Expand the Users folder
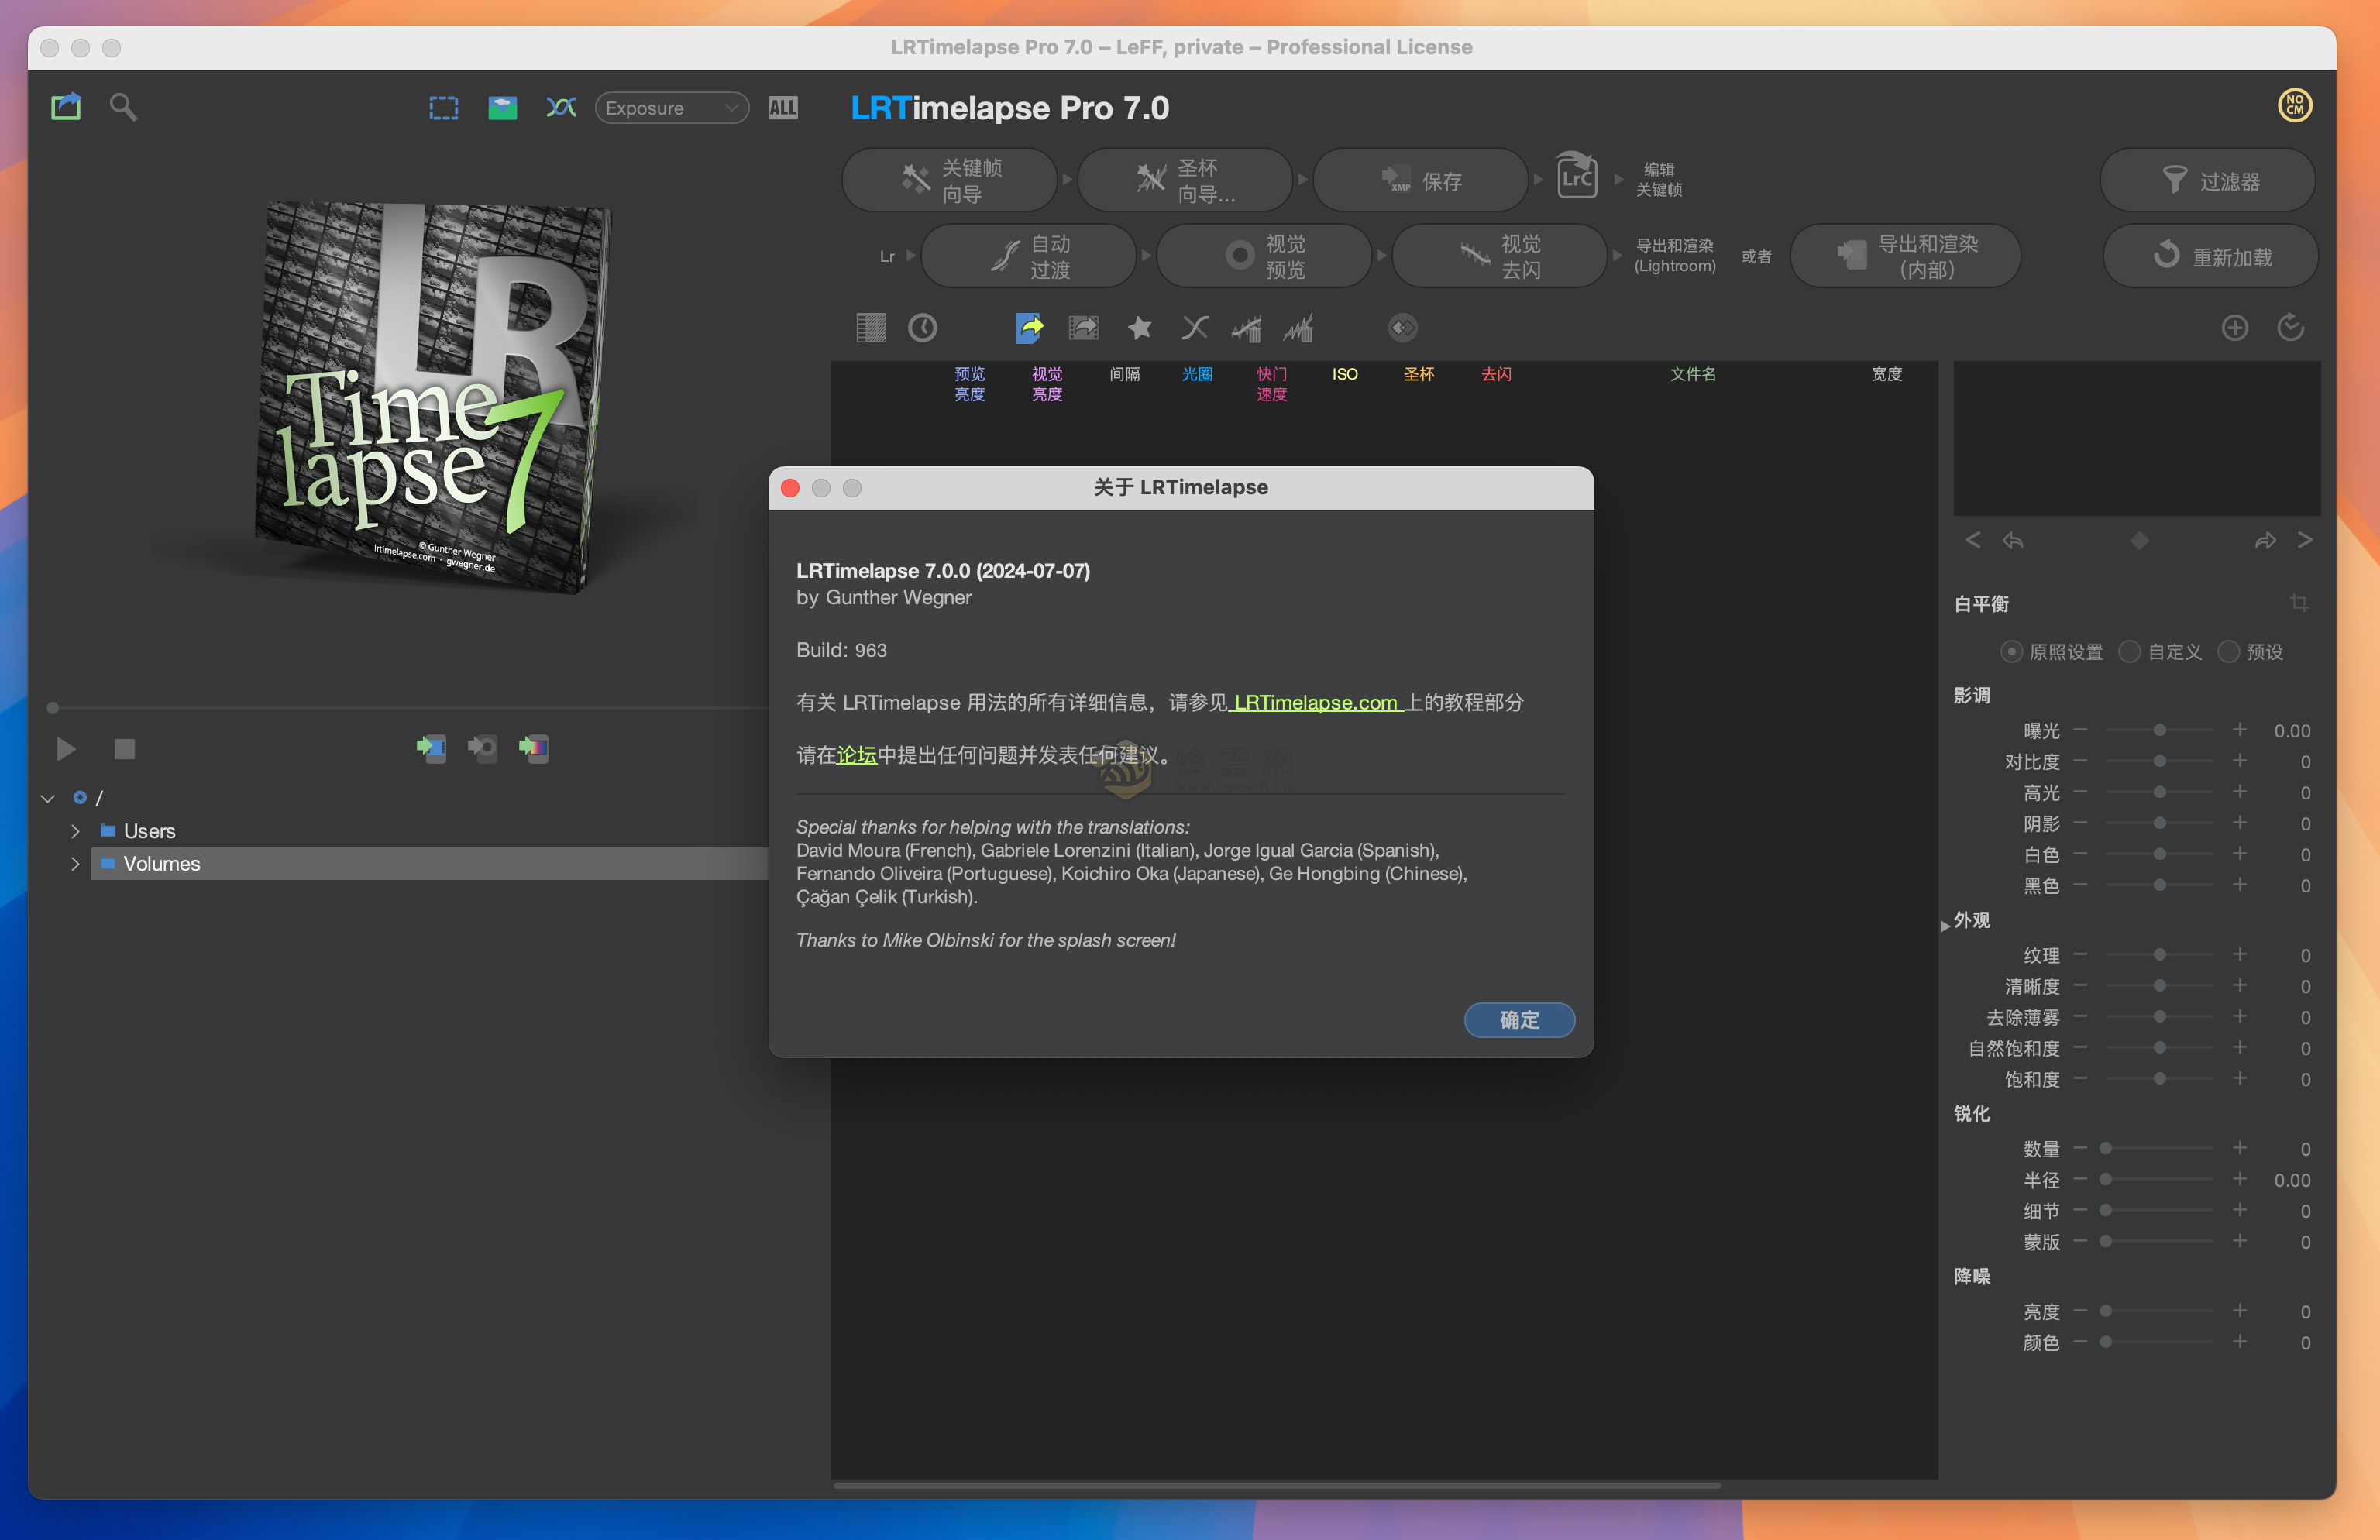 (75, 831)
